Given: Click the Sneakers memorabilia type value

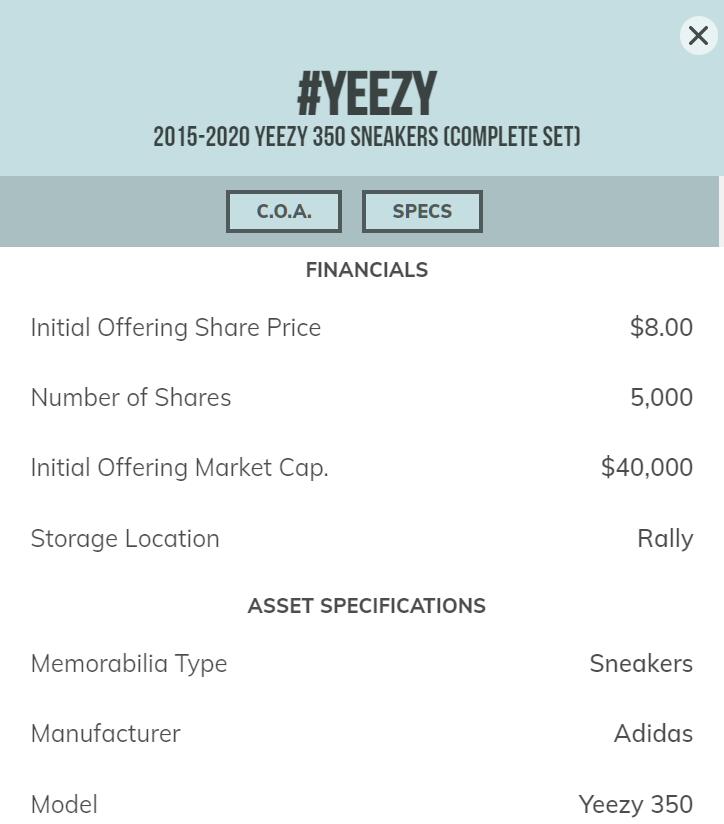Looking at the screenshot, I should tap(641, 664).
